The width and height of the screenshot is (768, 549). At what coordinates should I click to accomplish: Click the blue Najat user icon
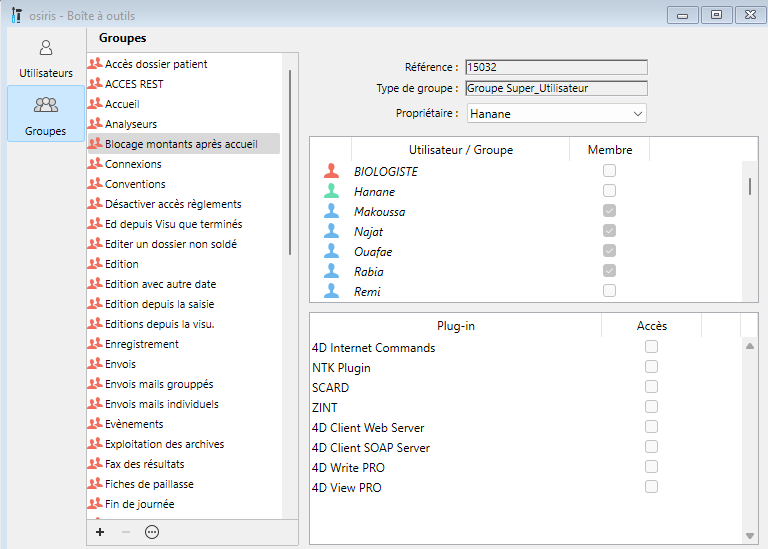coord(332,232)
